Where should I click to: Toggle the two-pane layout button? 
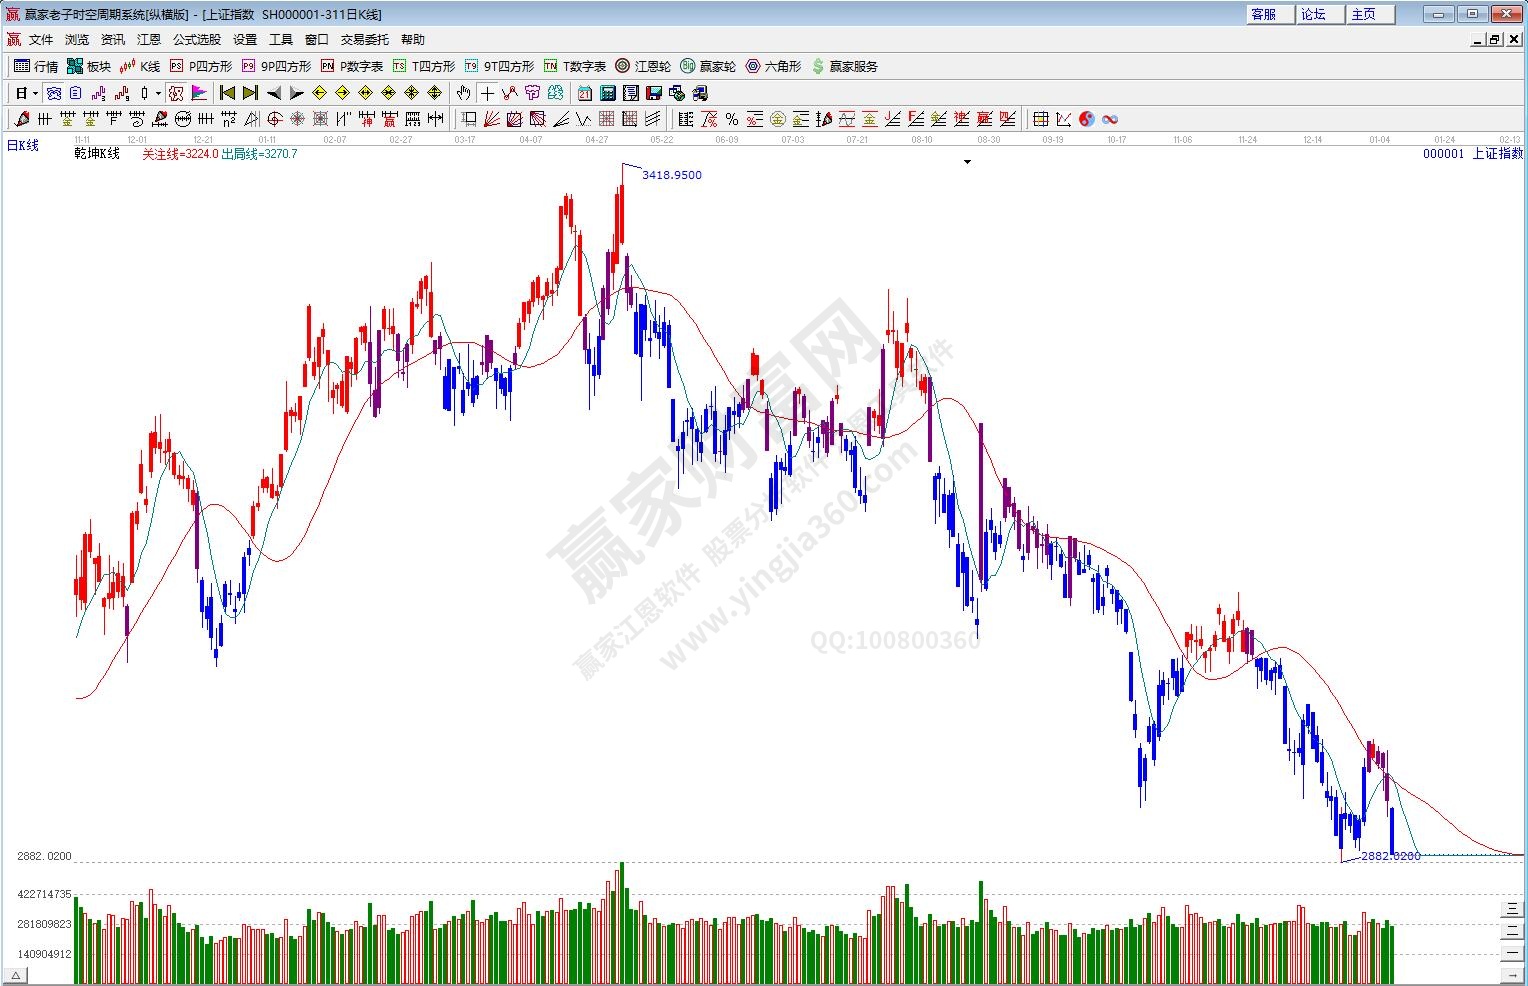[1511, 930]
